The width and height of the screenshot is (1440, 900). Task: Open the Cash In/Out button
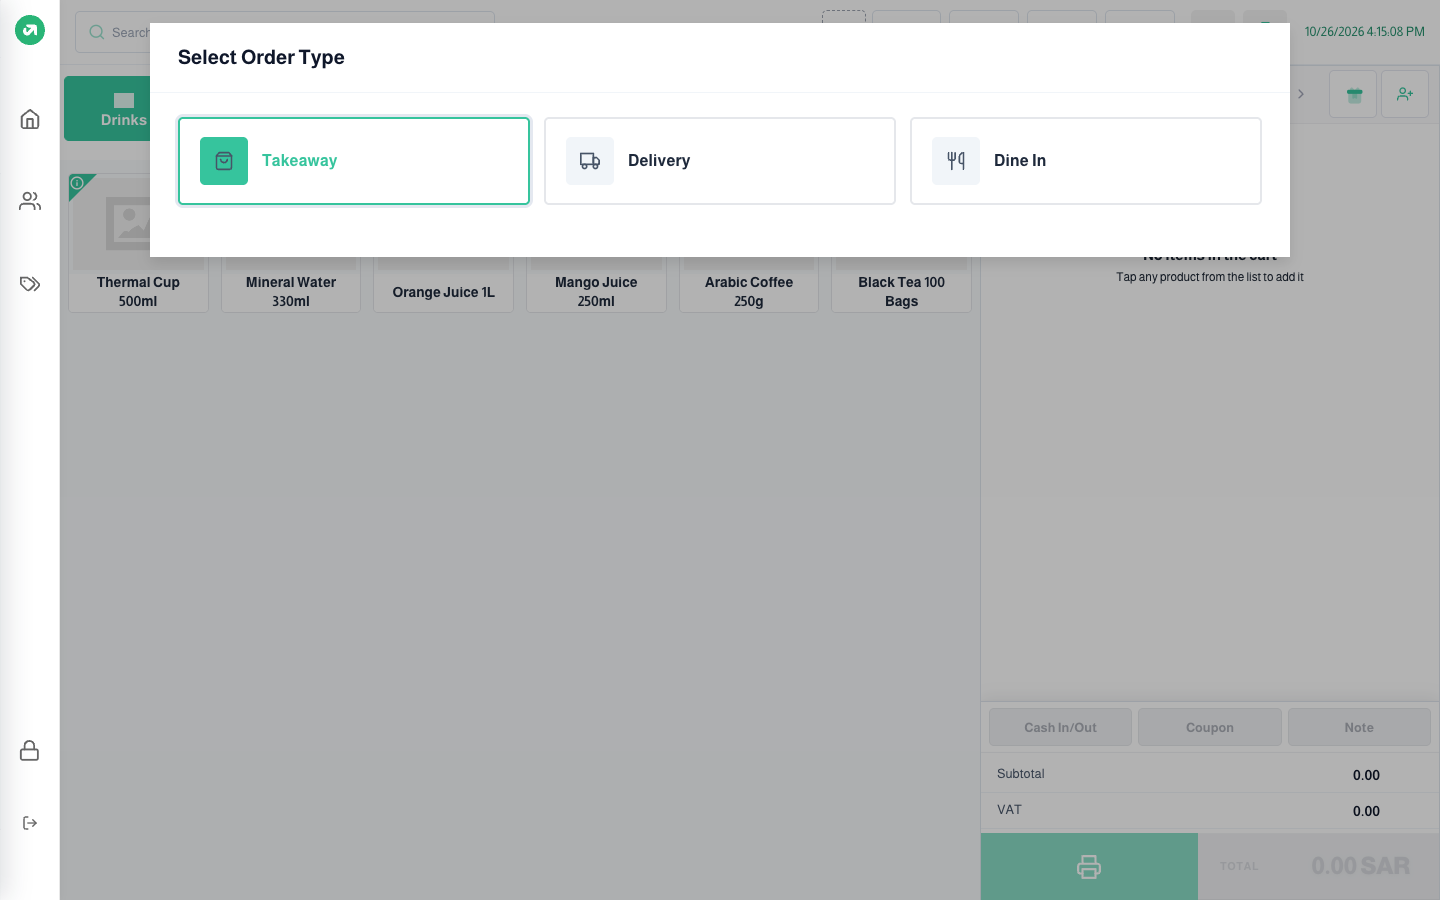point(1060,727)
